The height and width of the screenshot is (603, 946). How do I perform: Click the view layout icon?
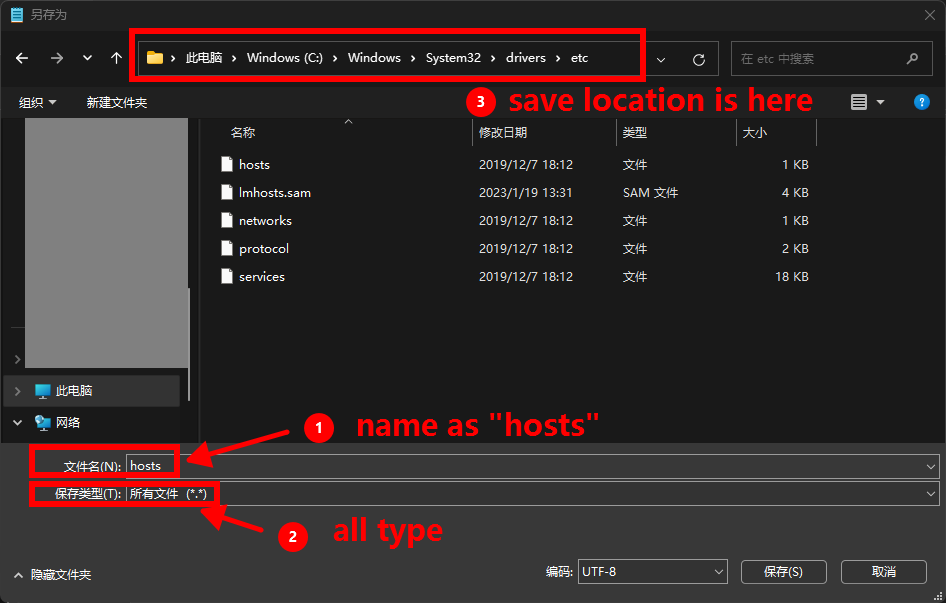tap(858, 102)
